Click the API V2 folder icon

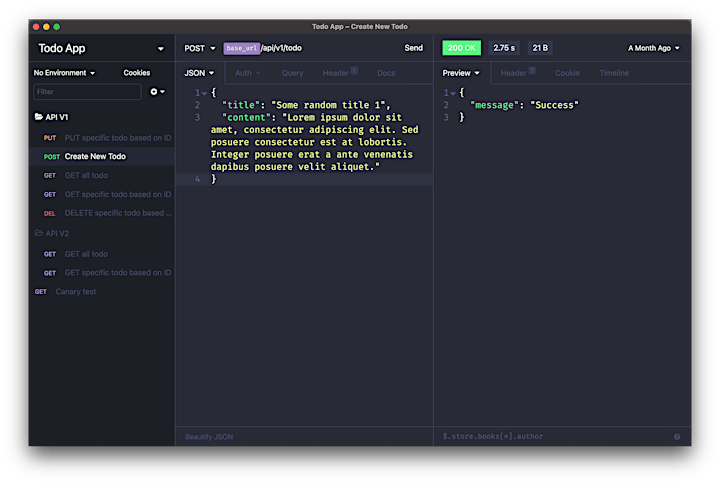(x=39, y=233)
